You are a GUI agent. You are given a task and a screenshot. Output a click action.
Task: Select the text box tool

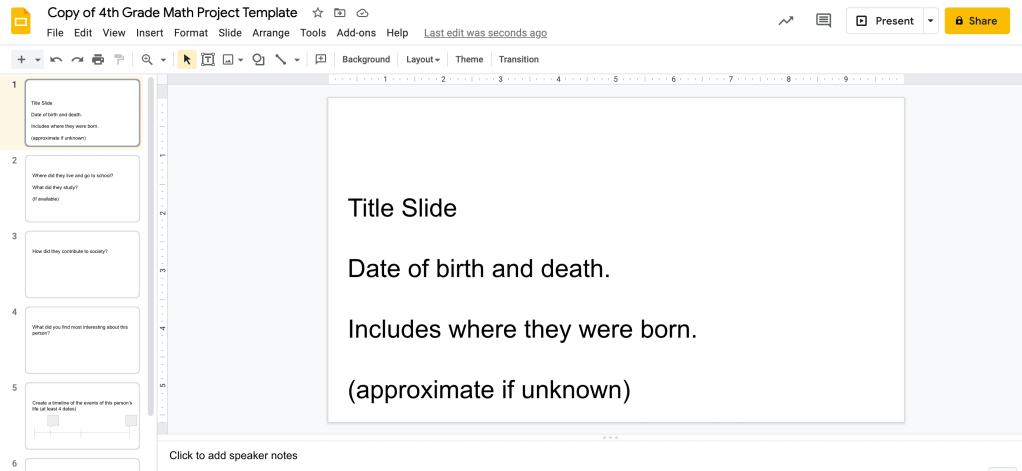pos(208,60)
